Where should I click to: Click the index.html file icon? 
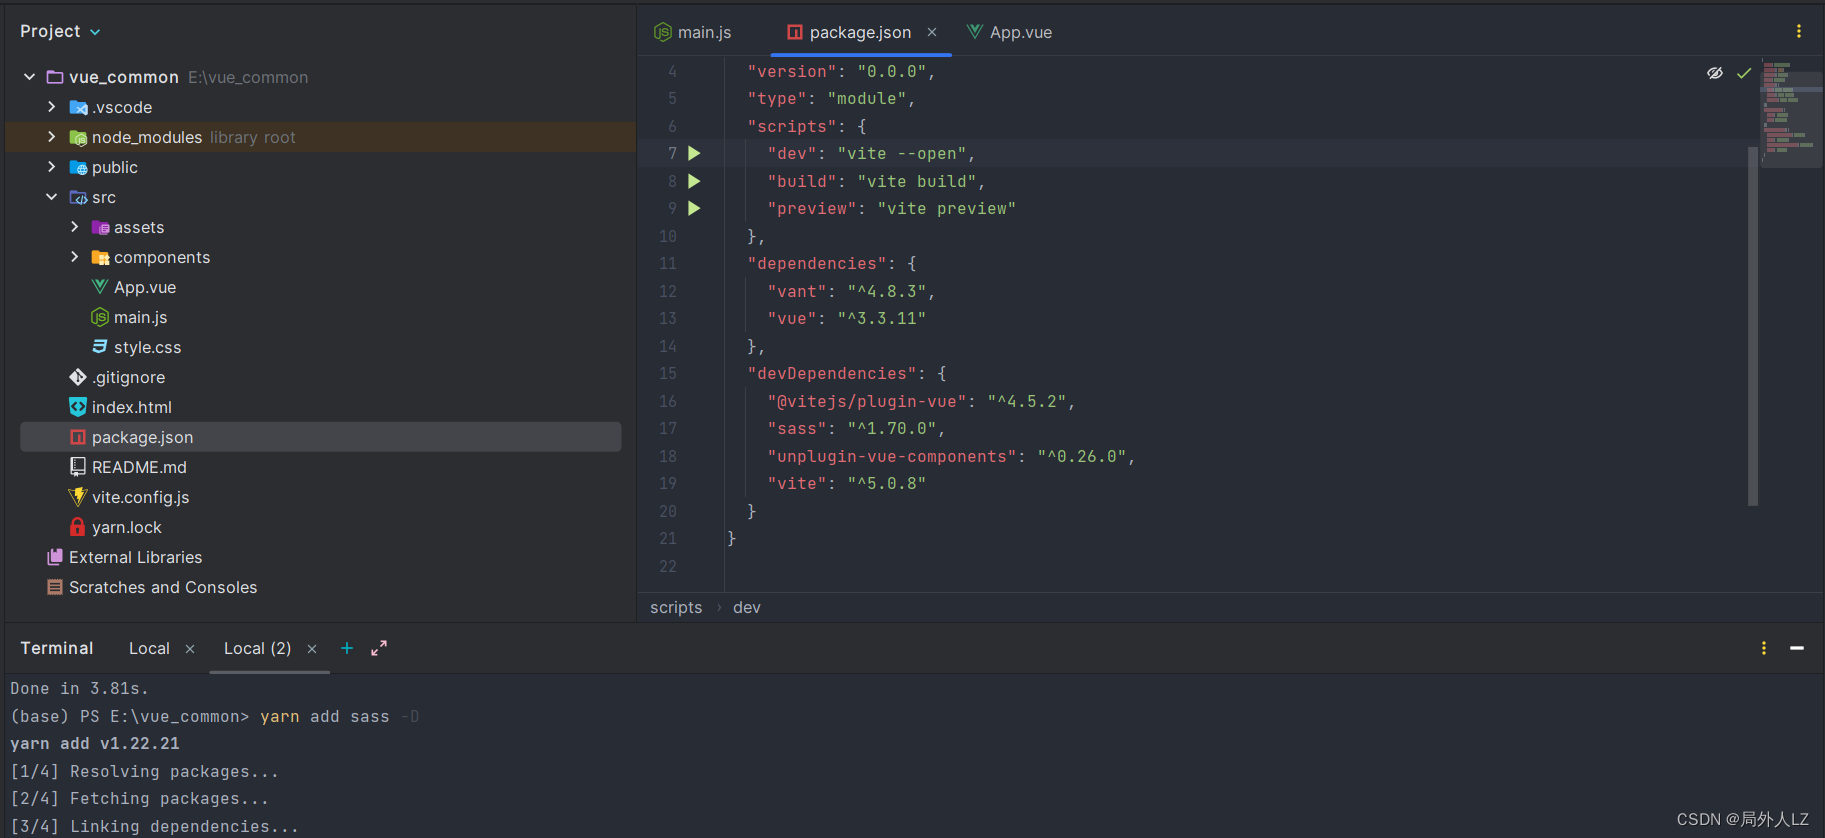point(78,407)
